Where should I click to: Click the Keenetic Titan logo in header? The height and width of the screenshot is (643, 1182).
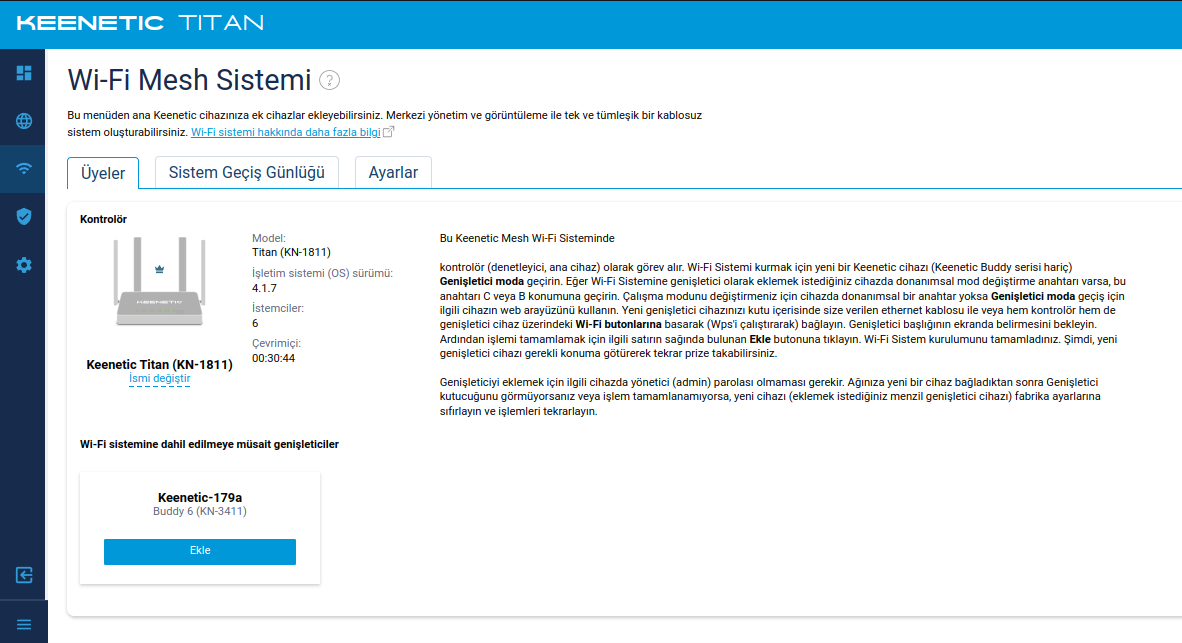click(x=140, y=23)
